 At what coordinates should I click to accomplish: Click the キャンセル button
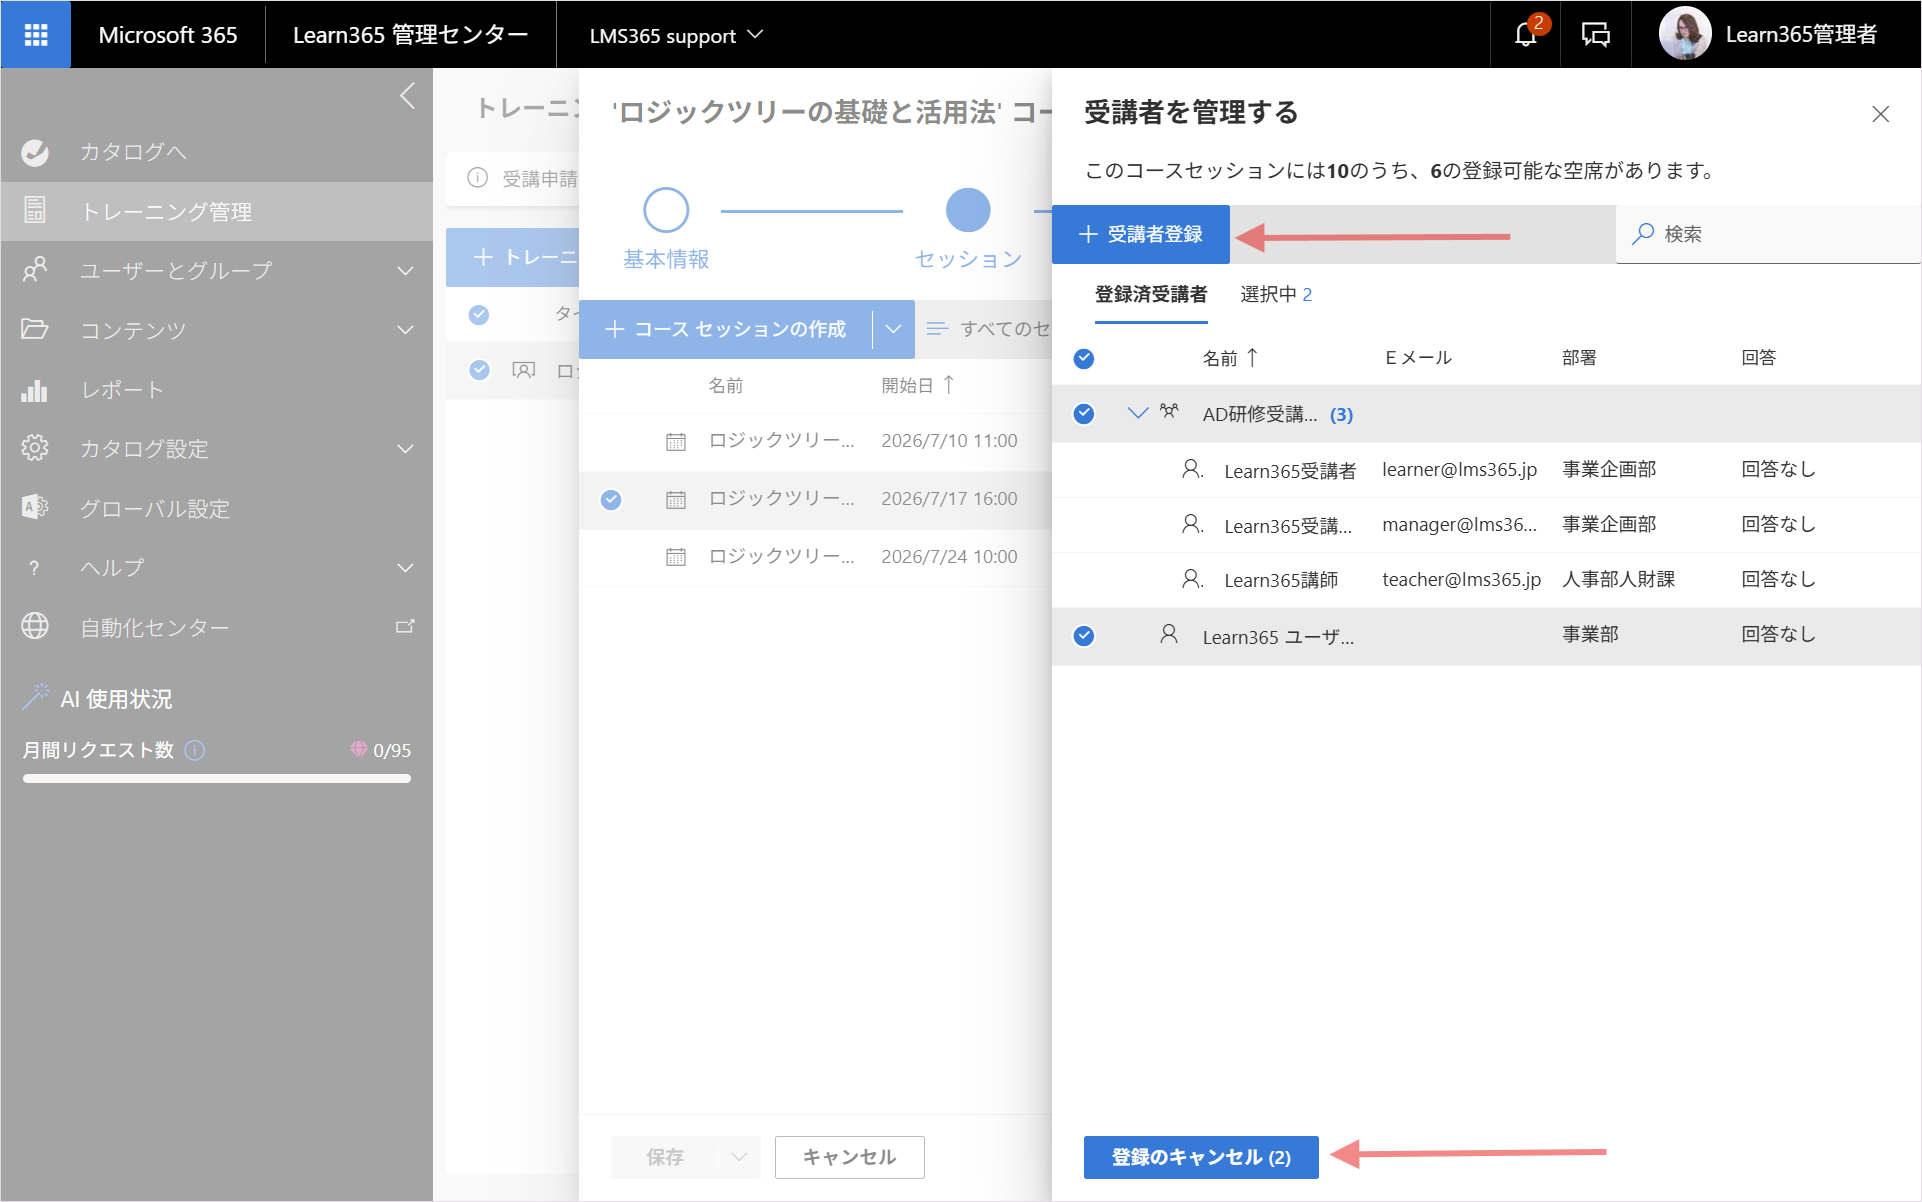click(x=850, y=1157)
